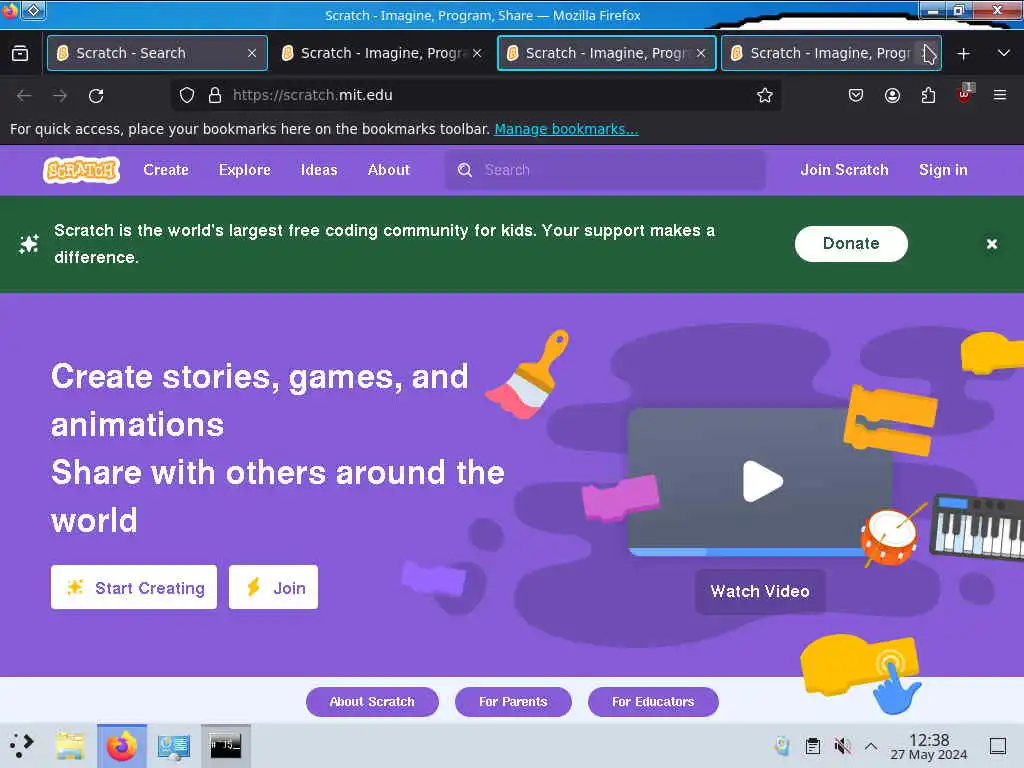This screenshot has height=768, width=1024.
Task: Open the terminal from the taskbar
Action: (225, 745)
